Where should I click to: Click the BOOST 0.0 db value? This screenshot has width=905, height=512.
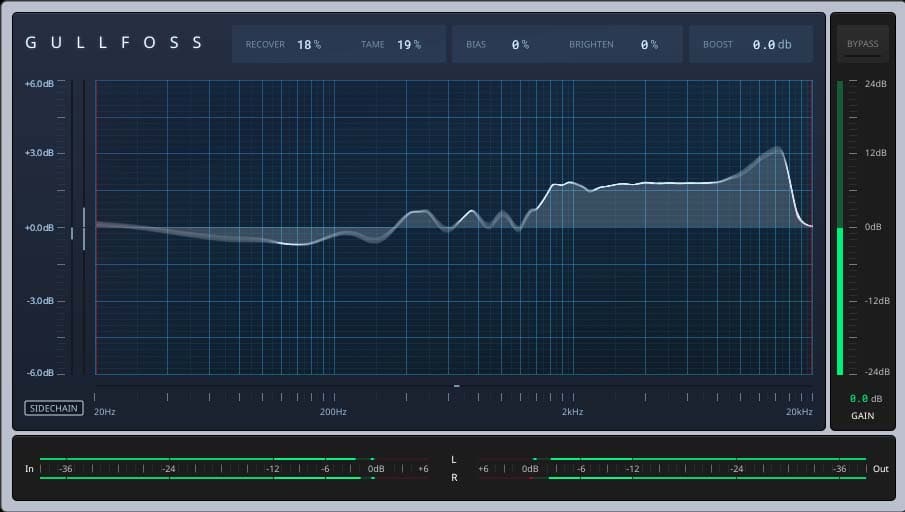tap(771, 45)
